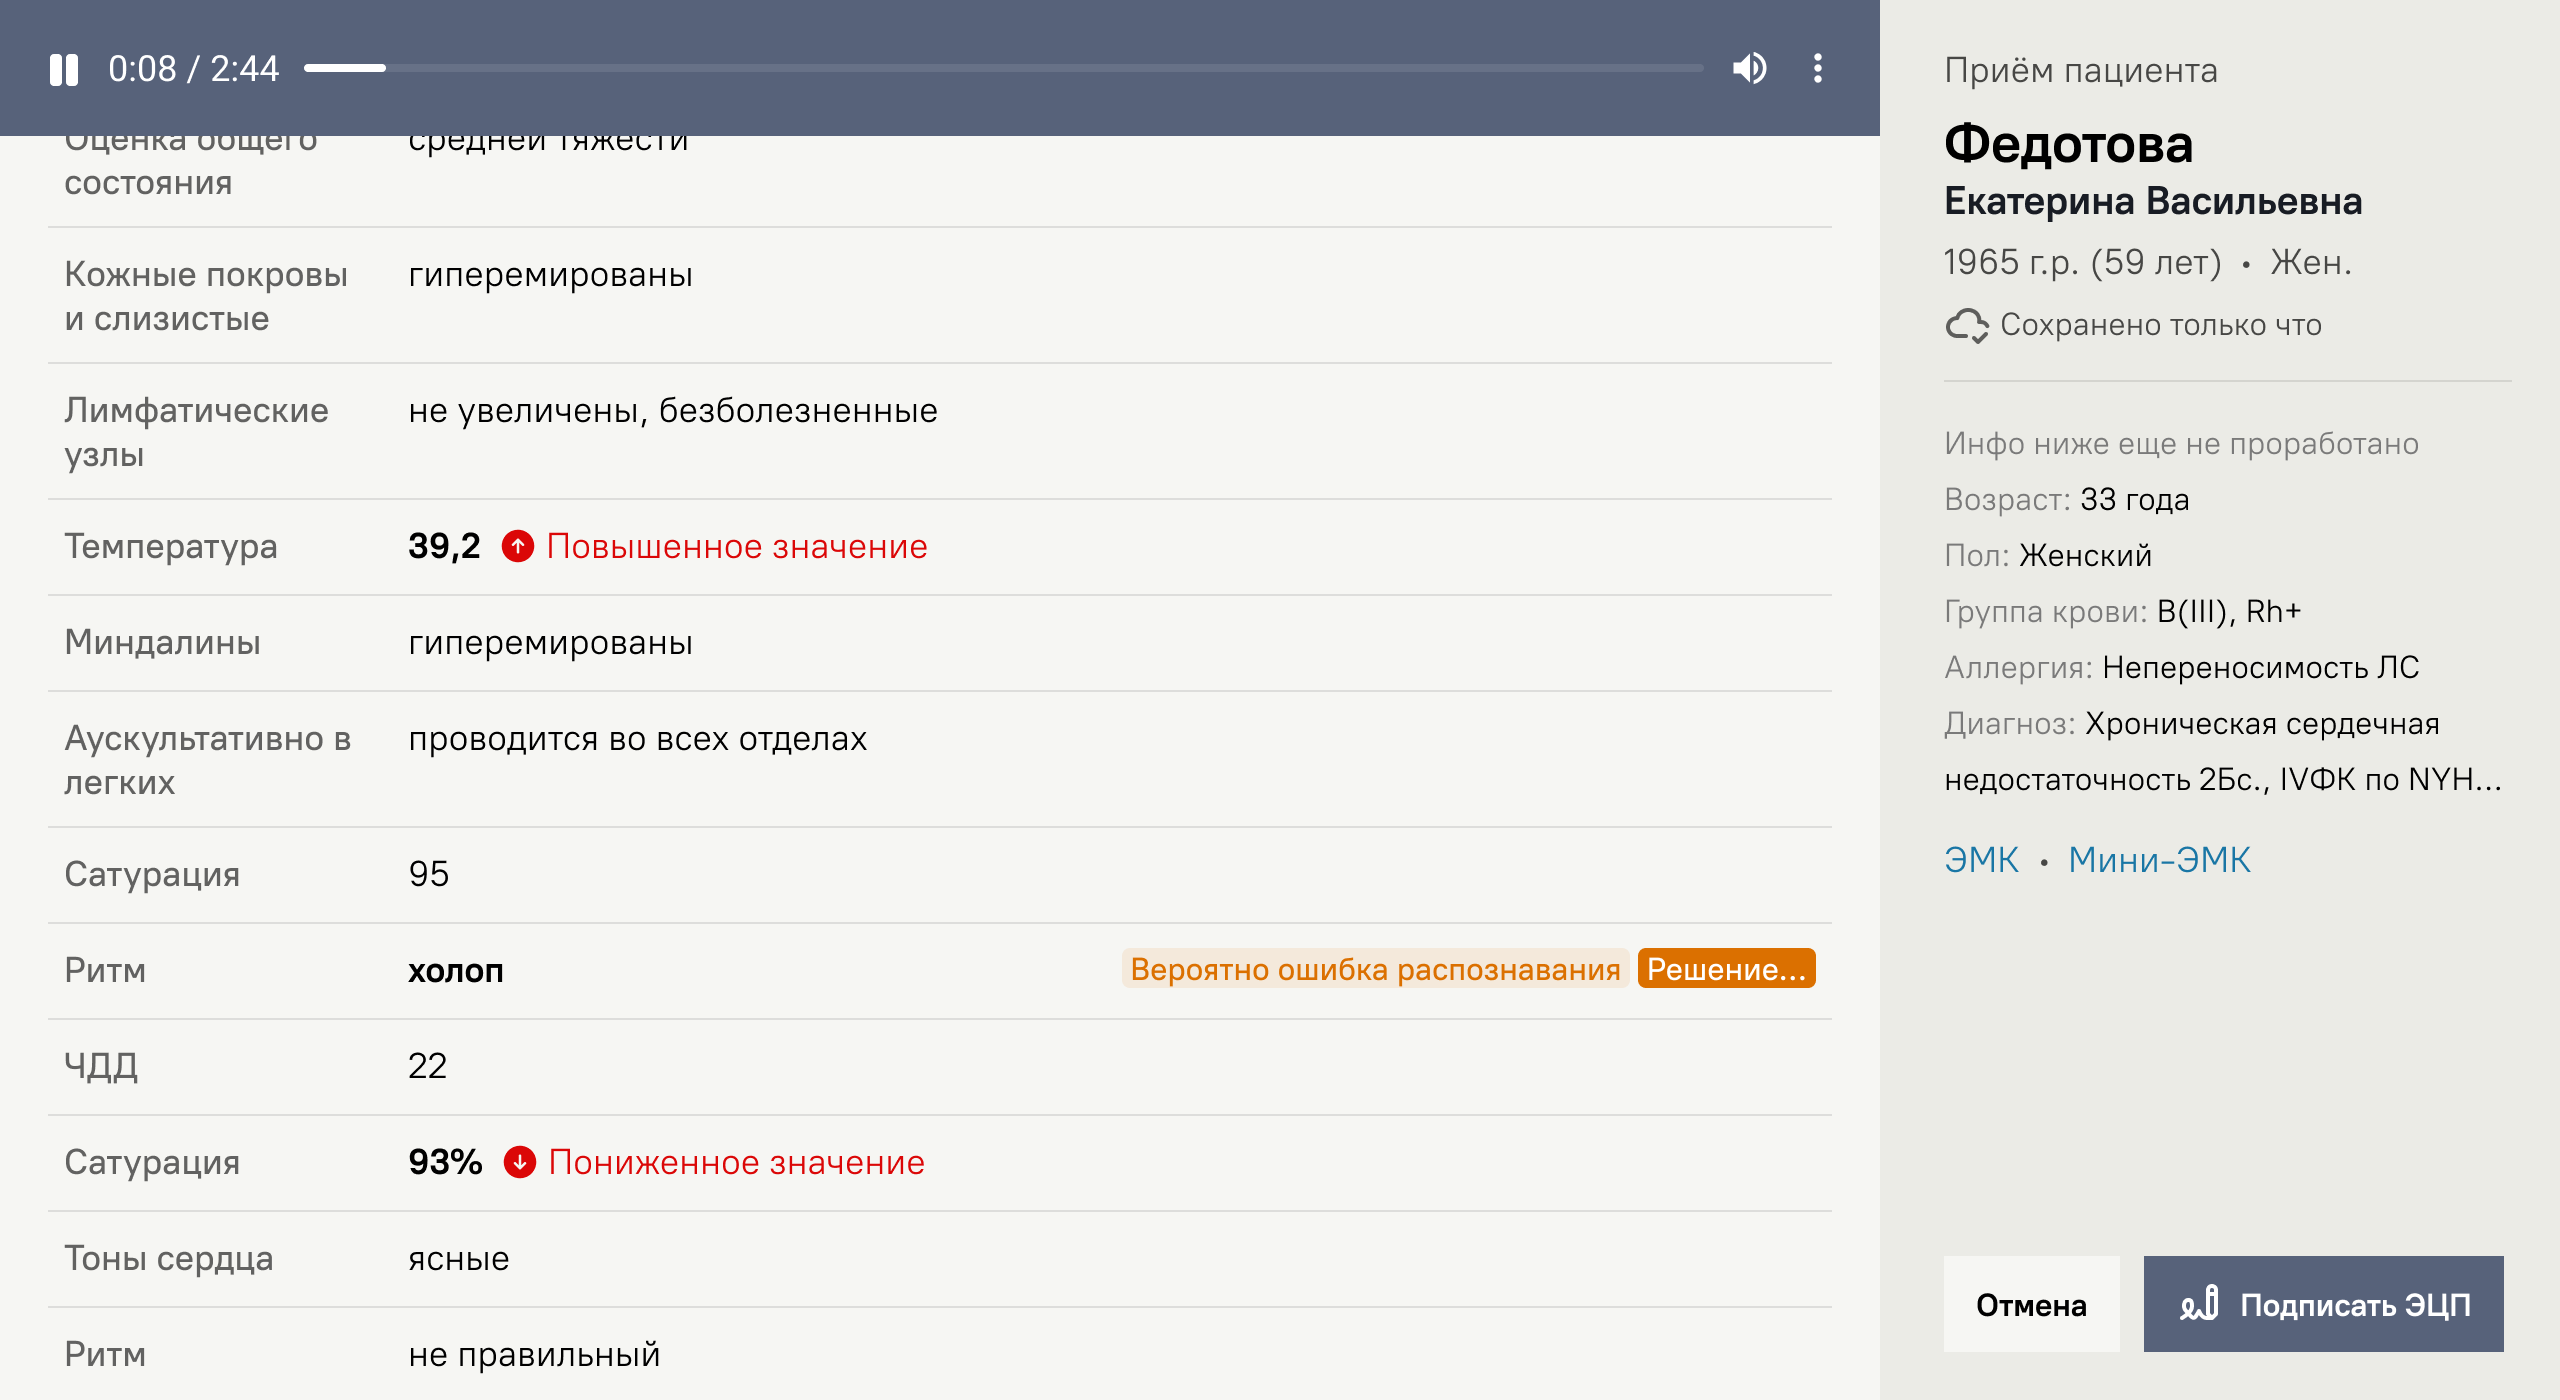Mute audio with speaker icon

coord(1750,69)
